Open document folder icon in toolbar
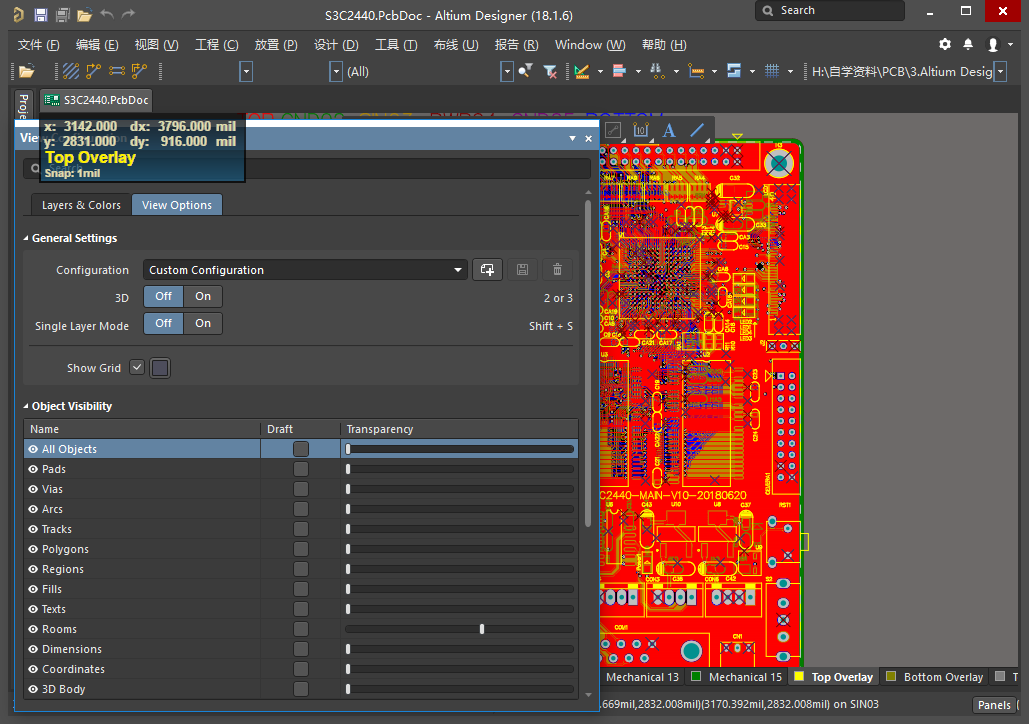Image resolution: width=1029 pixels, height=724 pixels. pos(27,71)
